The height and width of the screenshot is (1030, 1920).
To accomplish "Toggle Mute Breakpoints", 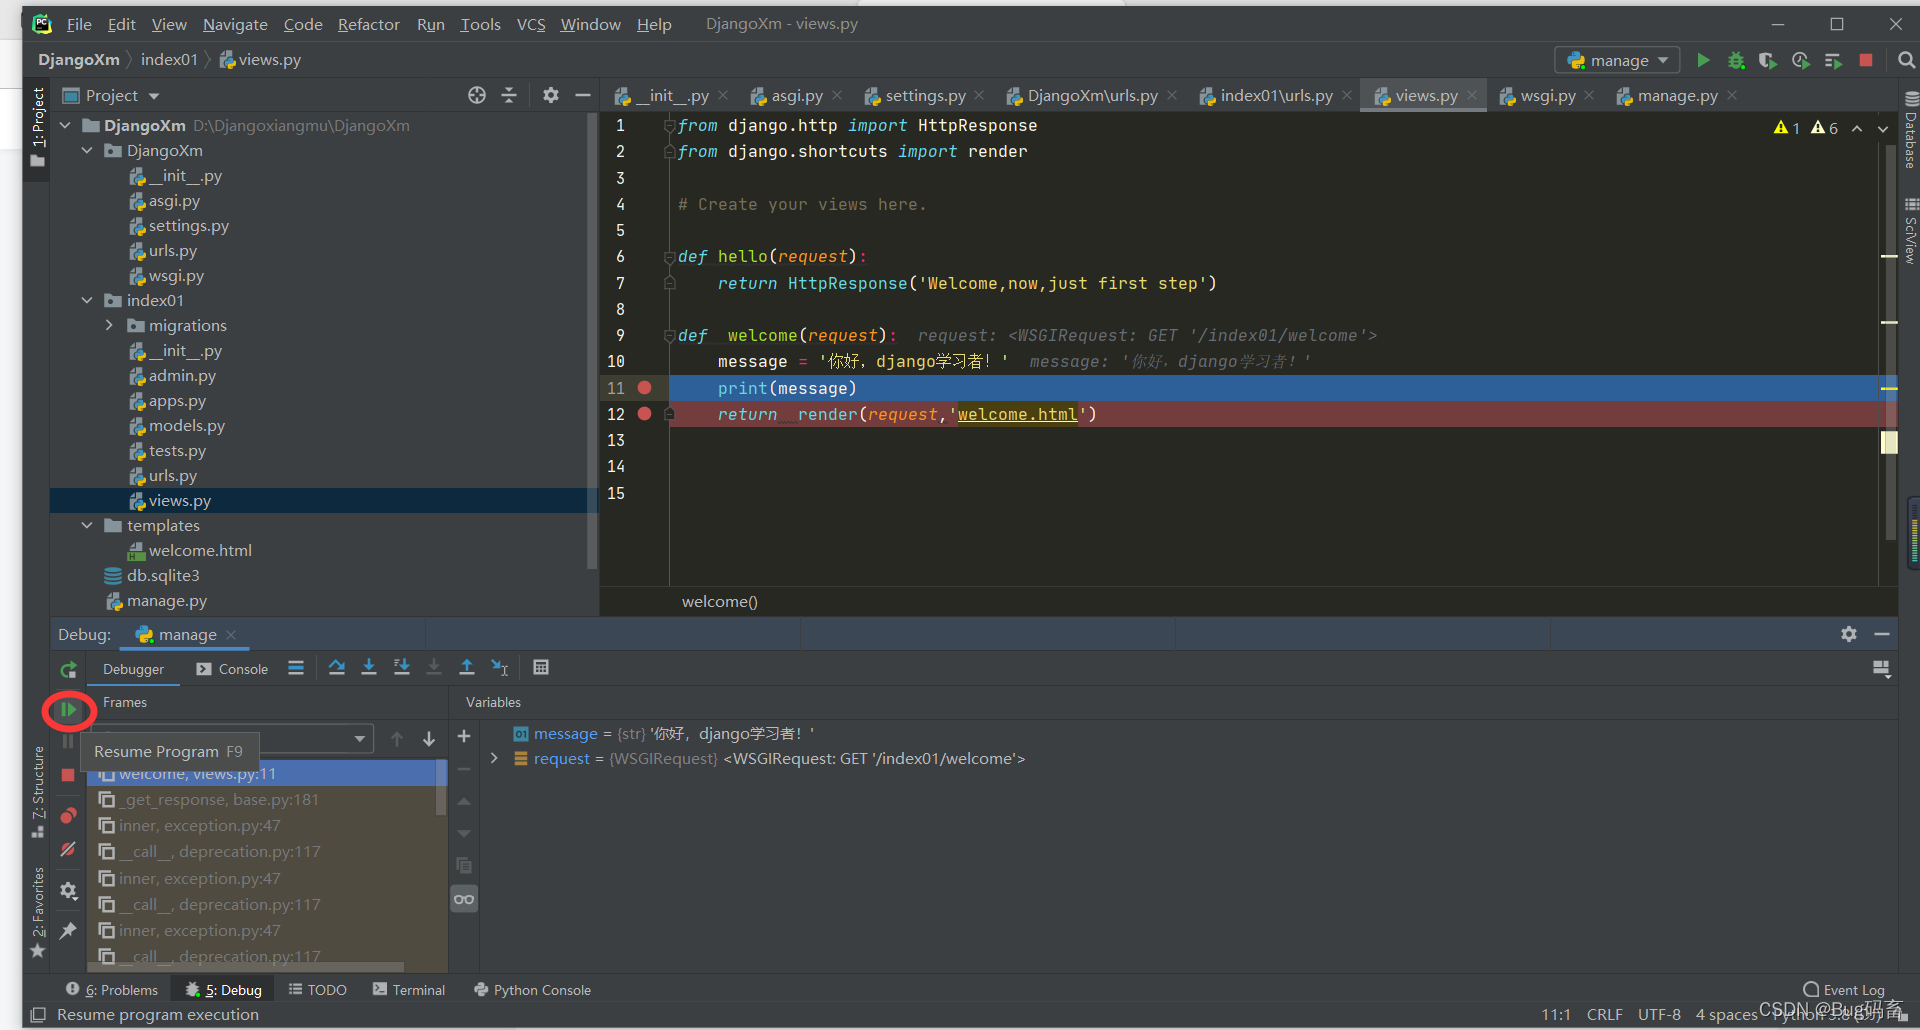I will click(68, 849).
